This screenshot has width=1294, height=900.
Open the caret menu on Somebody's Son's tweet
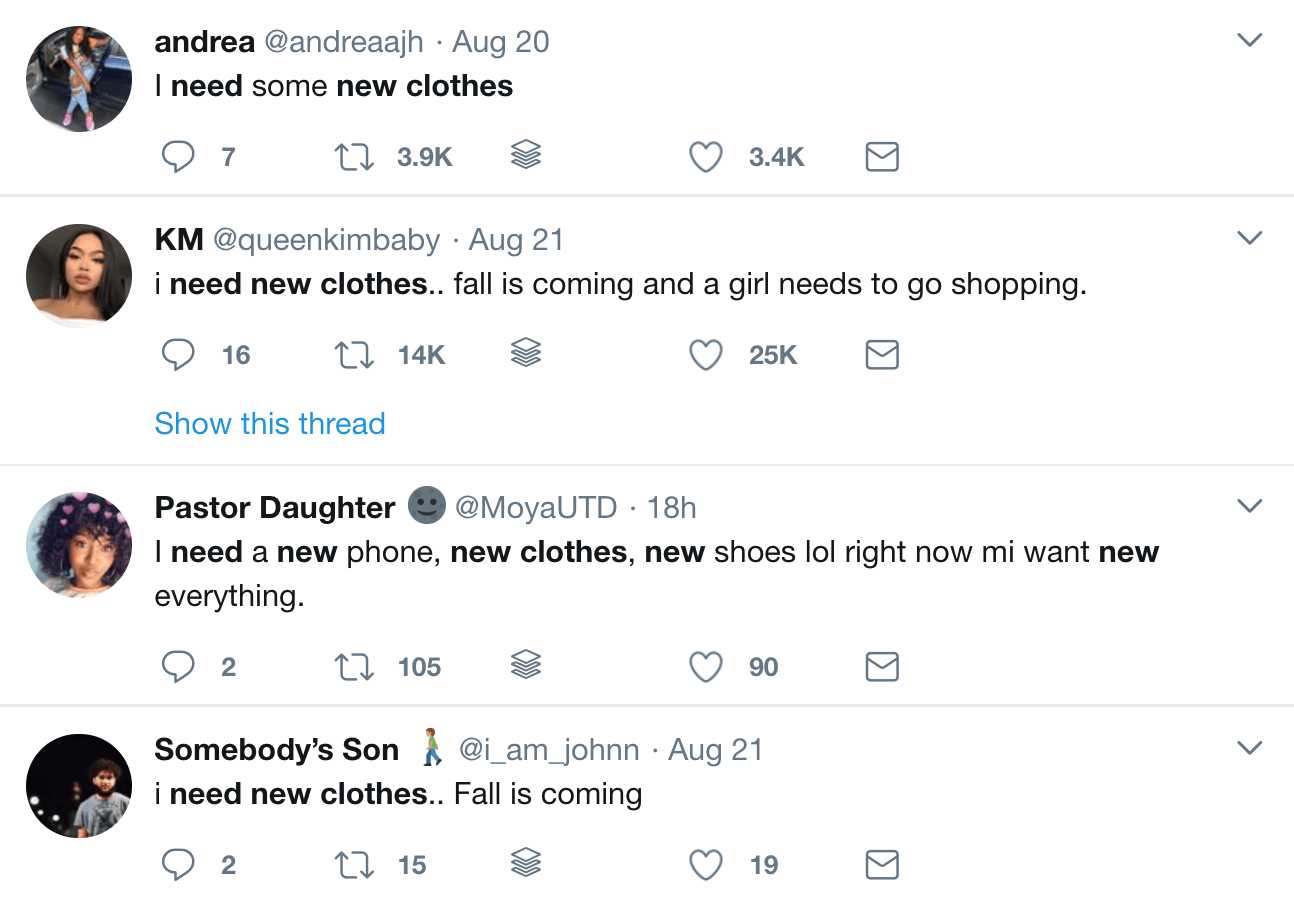click(x=1249, y=748)
